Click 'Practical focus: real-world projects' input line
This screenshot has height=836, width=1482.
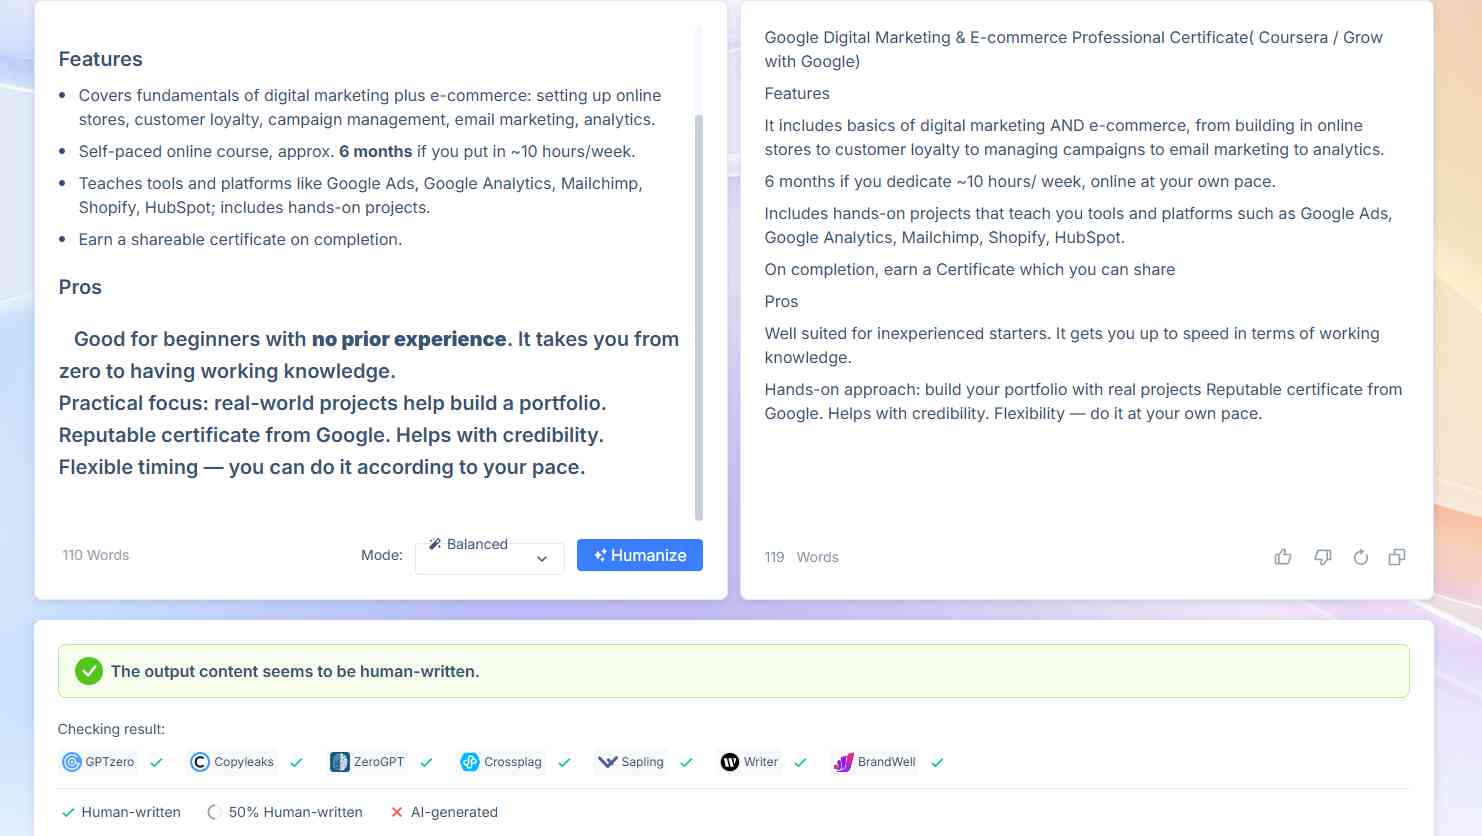pos(333,403)
